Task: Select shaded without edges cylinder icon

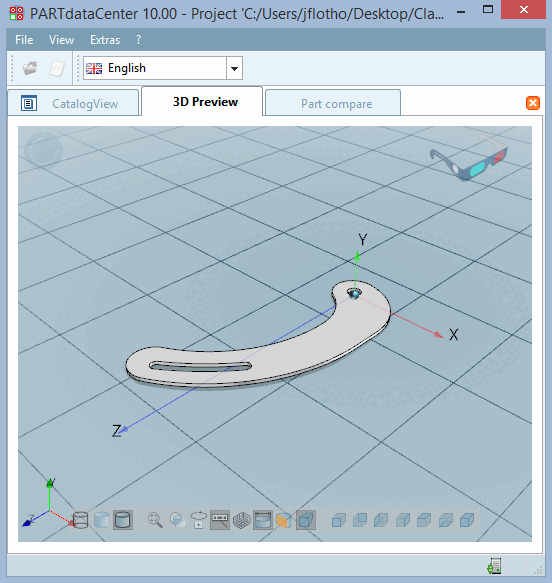Action: (x=101, y=520)
